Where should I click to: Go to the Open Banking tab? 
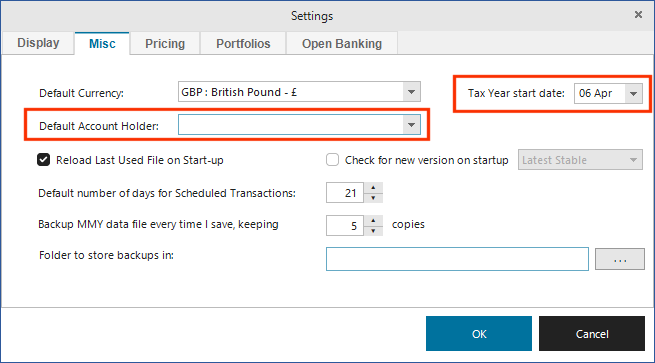(342, 43)
